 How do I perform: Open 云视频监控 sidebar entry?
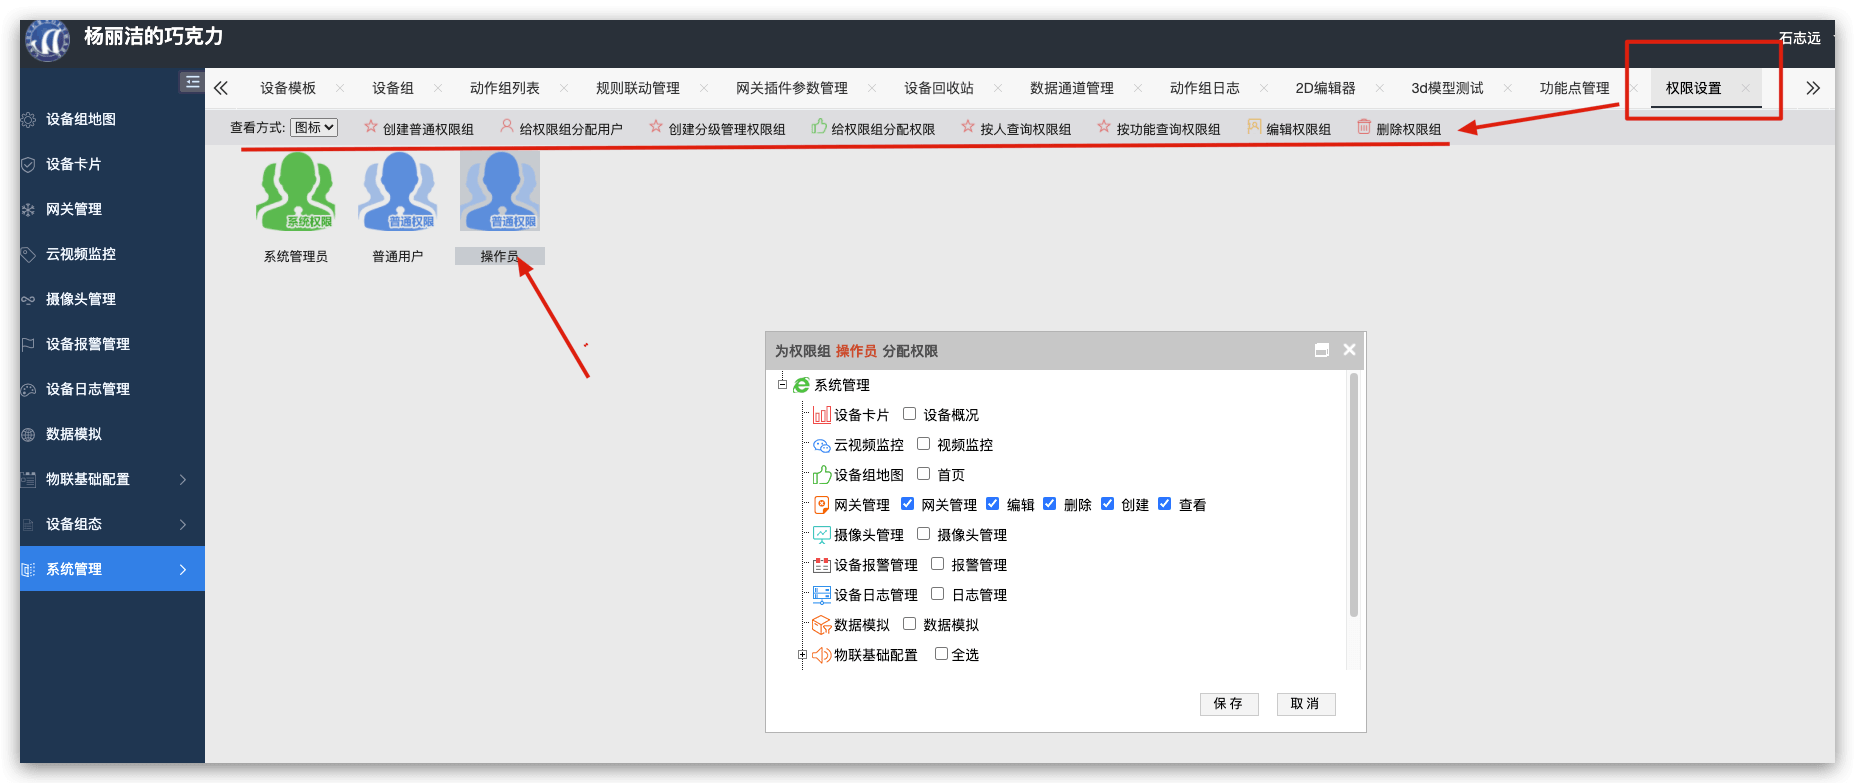click(x=112, y=254)
